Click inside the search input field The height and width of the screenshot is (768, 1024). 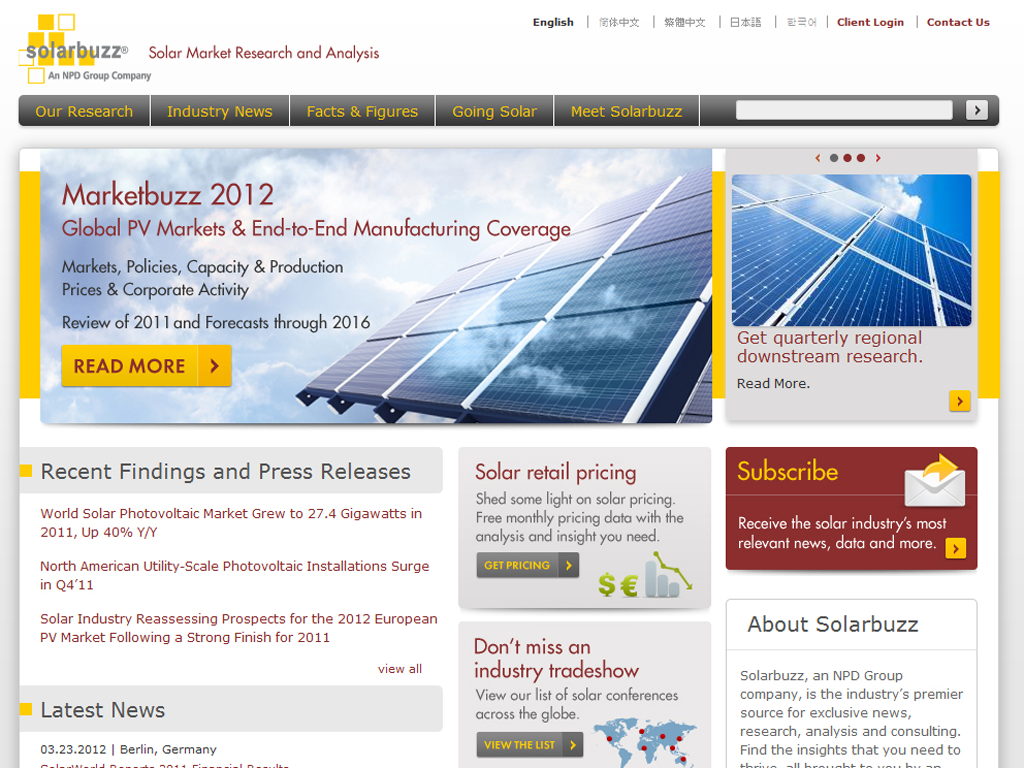click(843, 110)
